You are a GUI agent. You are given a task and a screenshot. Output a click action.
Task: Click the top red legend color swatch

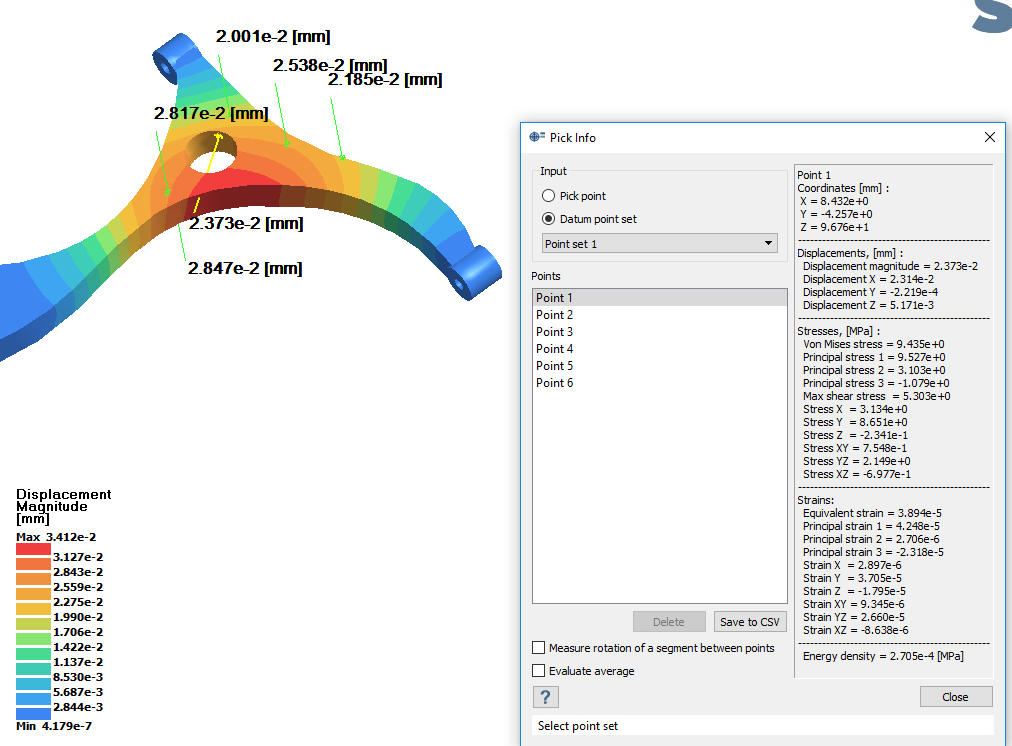pyautogui.click(x=33, y=549)
